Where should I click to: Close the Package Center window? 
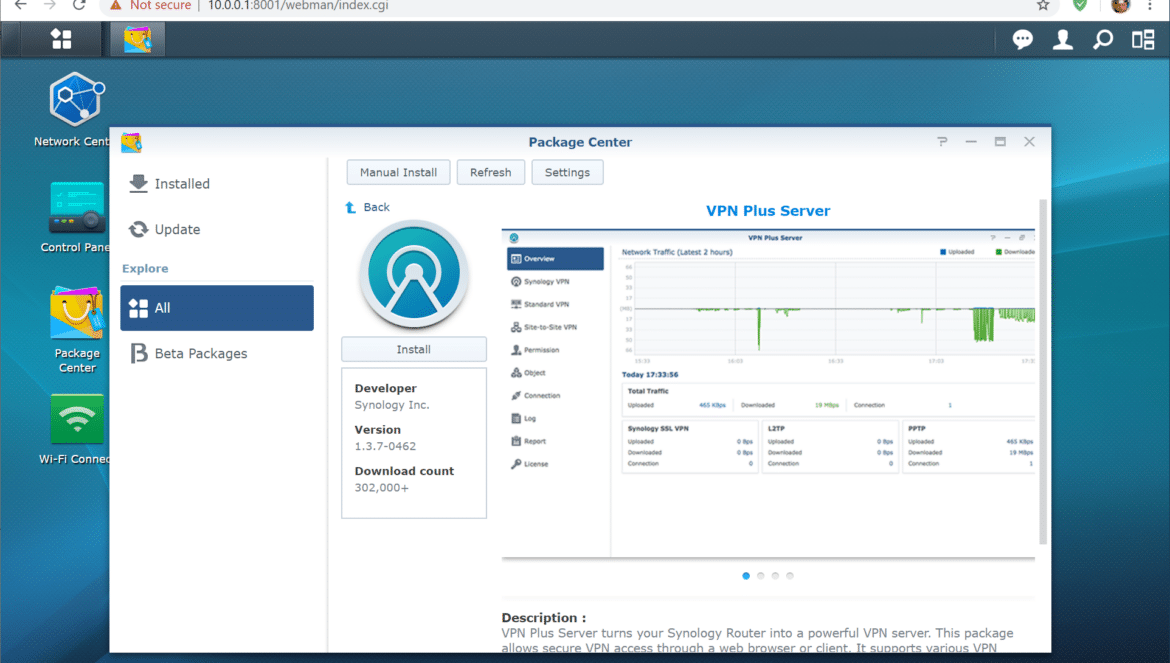1029,142
